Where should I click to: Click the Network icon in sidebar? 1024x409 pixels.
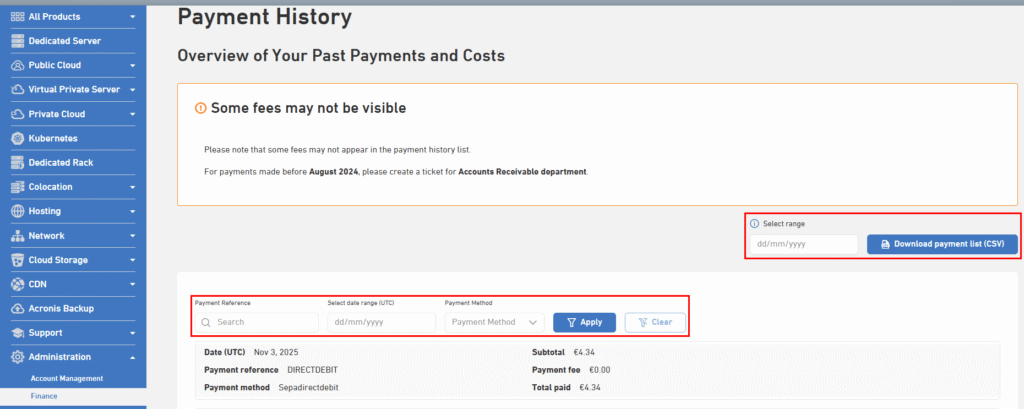point(17,236)
